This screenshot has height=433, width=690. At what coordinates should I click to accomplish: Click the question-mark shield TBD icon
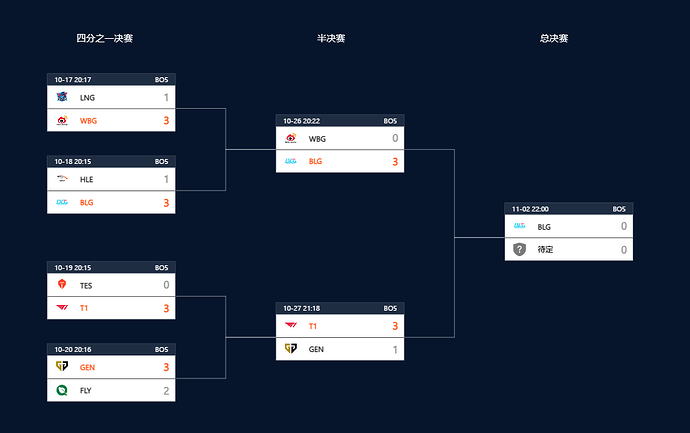[x=520, y=250]
